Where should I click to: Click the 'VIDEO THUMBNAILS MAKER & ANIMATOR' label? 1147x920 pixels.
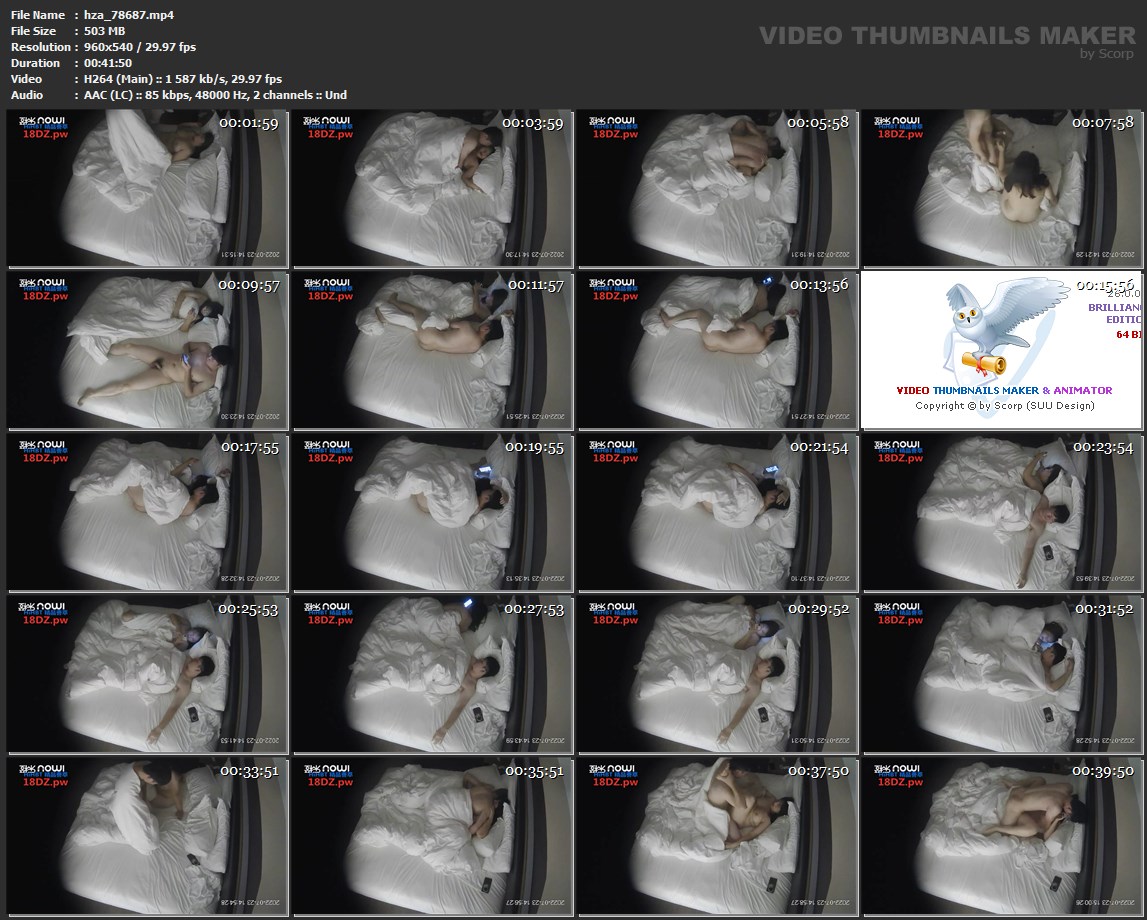point(1004,390)
